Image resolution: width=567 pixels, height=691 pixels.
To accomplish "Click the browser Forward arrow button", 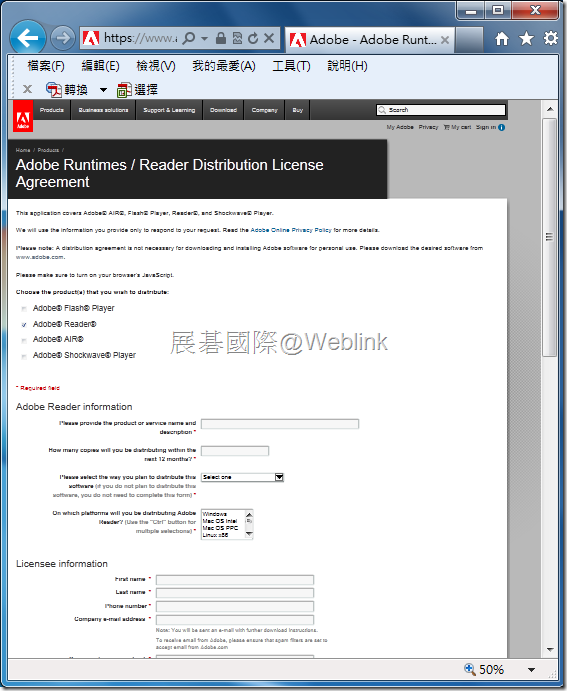I will pyautogui.click(x=63, y=38).
